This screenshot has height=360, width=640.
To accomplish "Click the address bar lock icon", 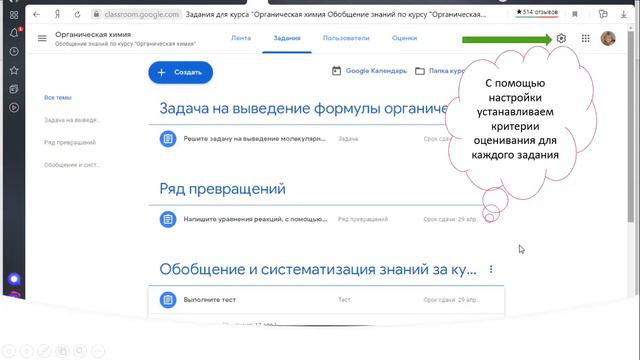I will click(96, 14).
